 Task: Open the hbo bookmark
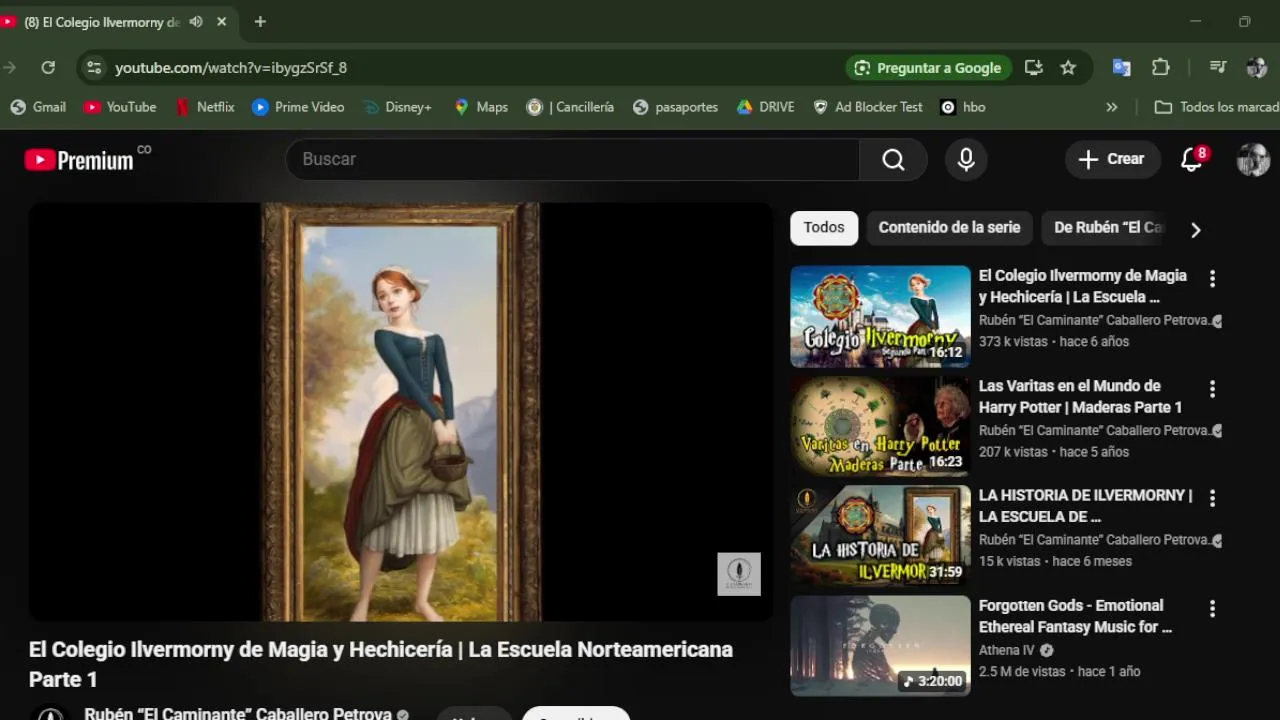click(x=963, y=107)
